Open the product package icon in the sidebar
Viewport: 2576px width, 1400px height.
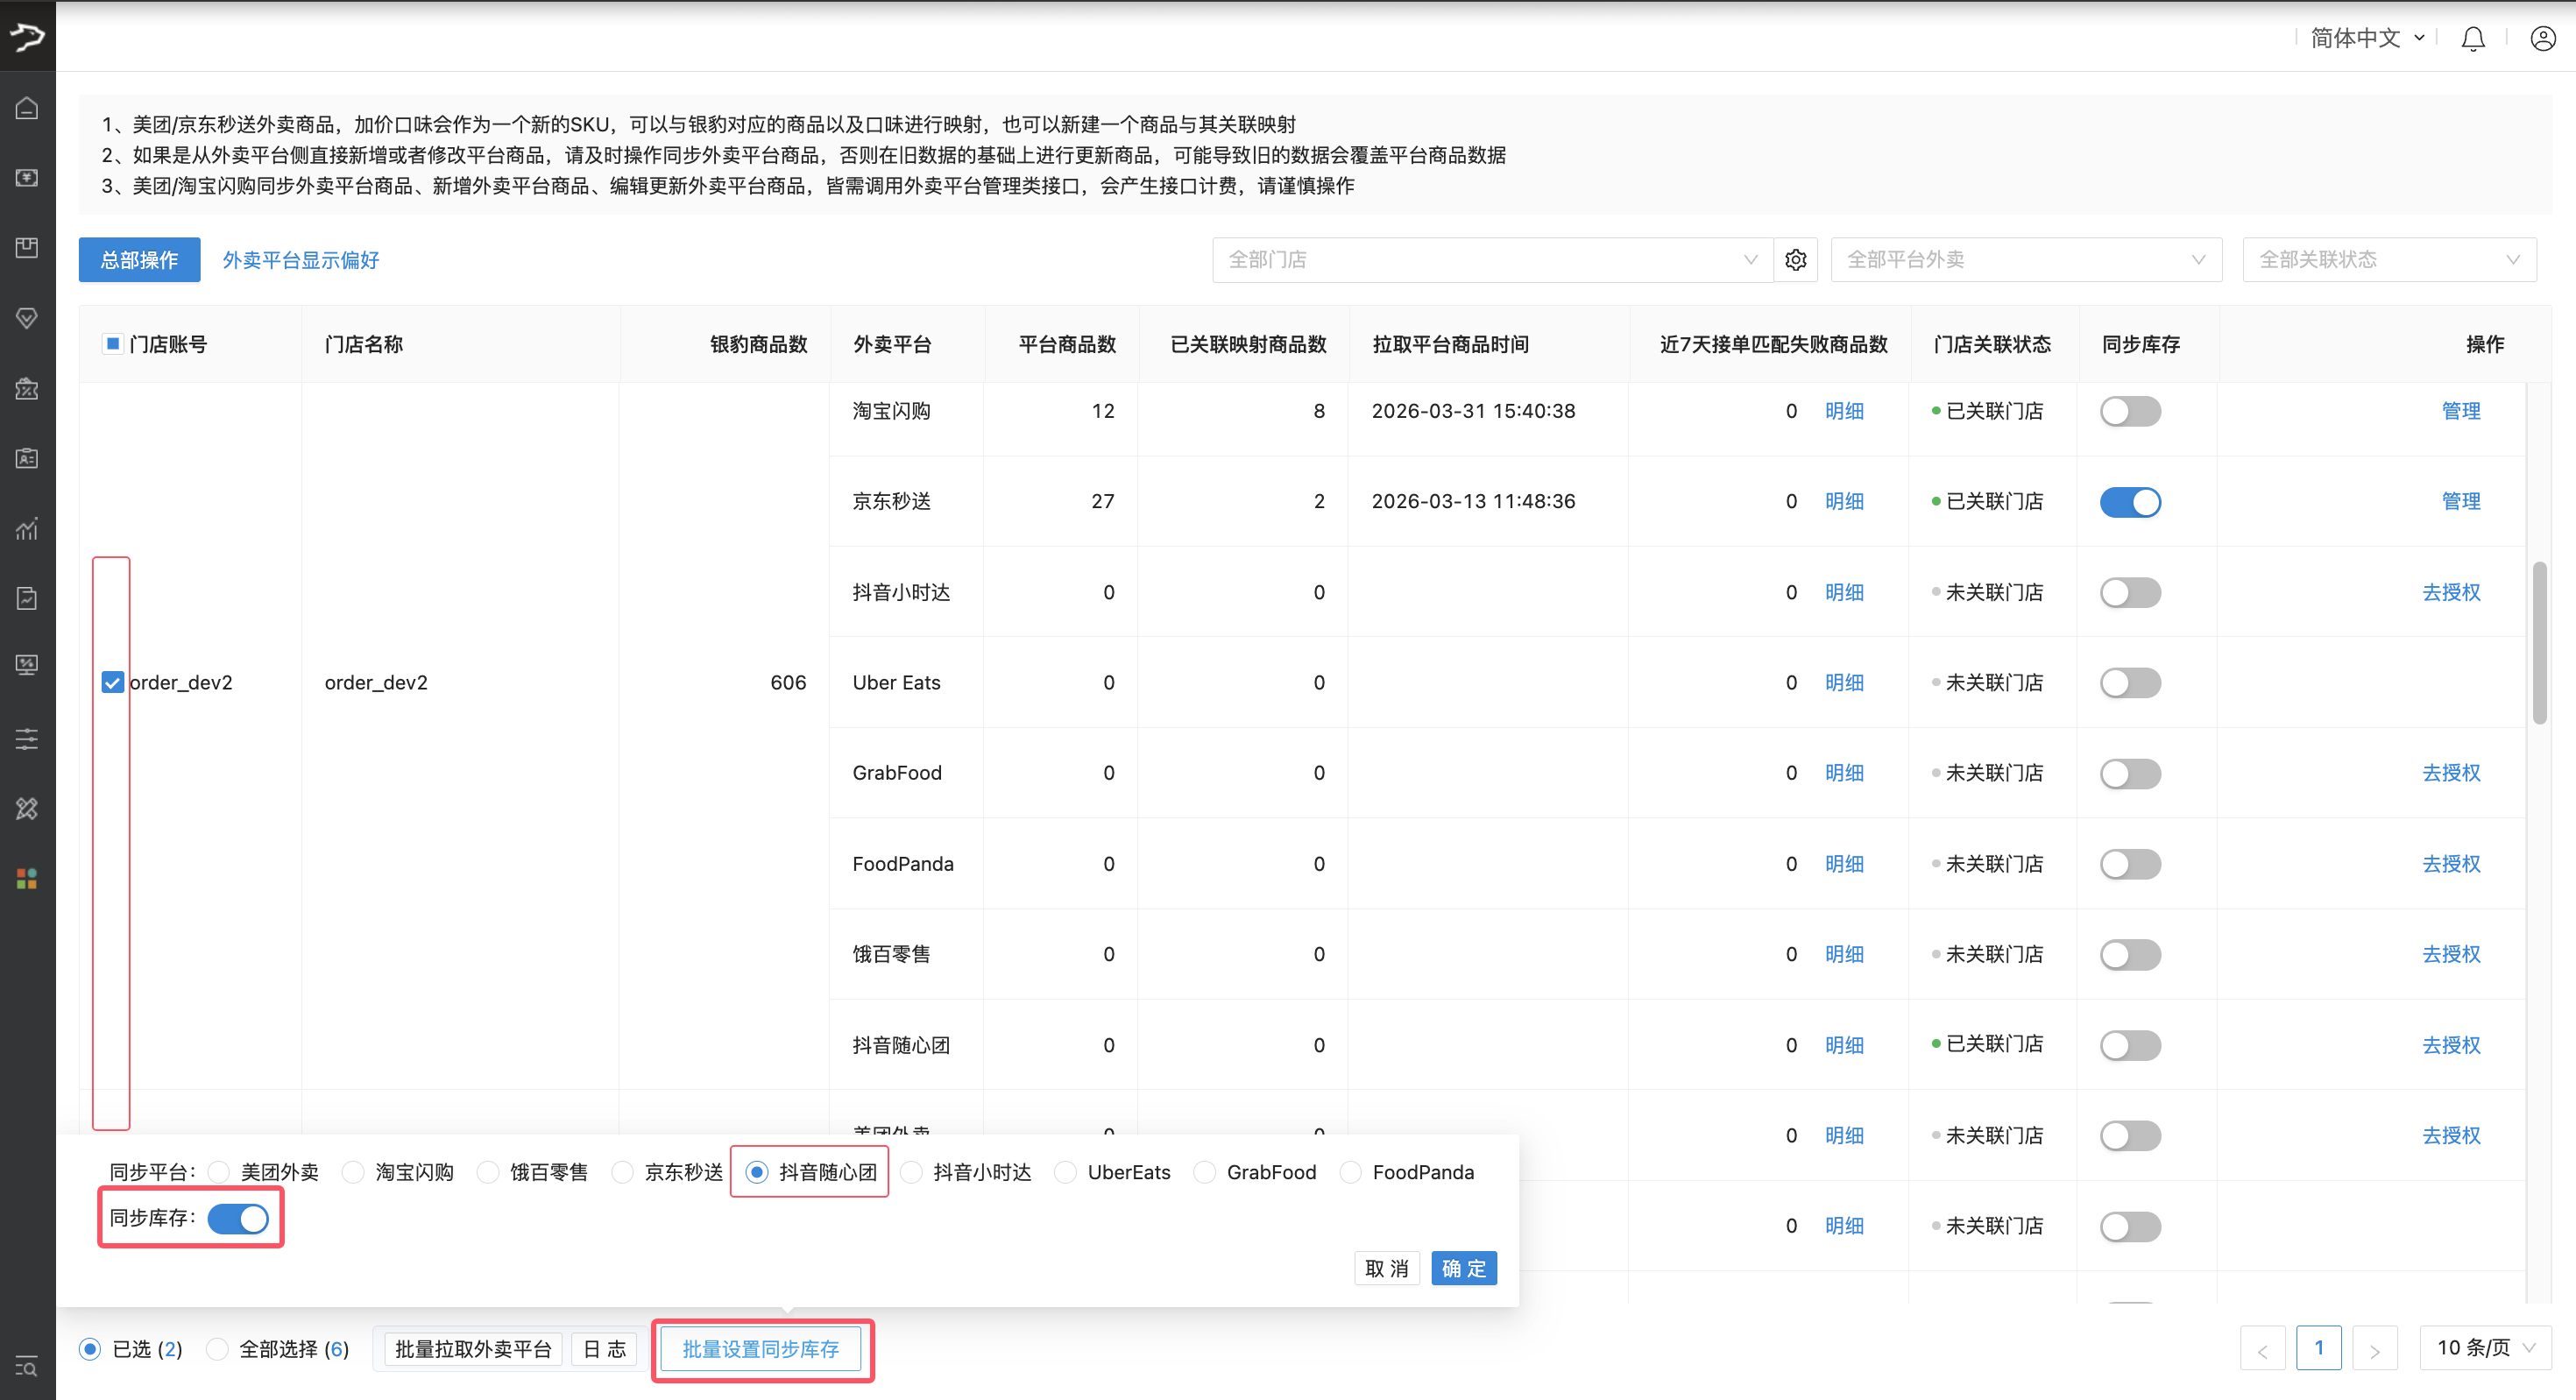click(x=27, y=248)
